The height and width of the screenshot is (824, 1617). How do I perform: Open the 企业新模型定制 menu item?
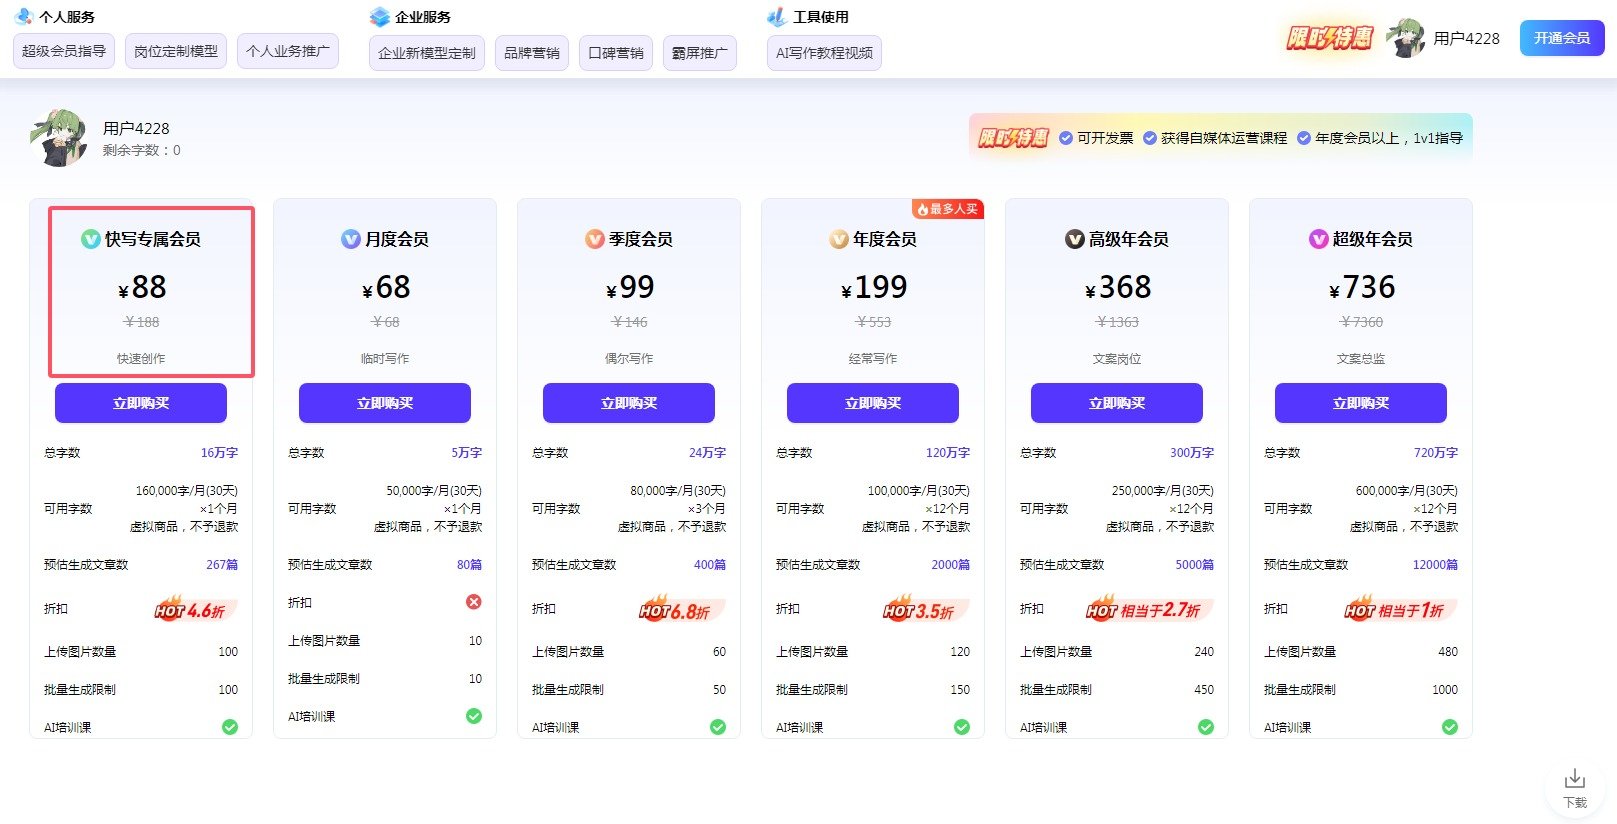(x=427, y=53)
